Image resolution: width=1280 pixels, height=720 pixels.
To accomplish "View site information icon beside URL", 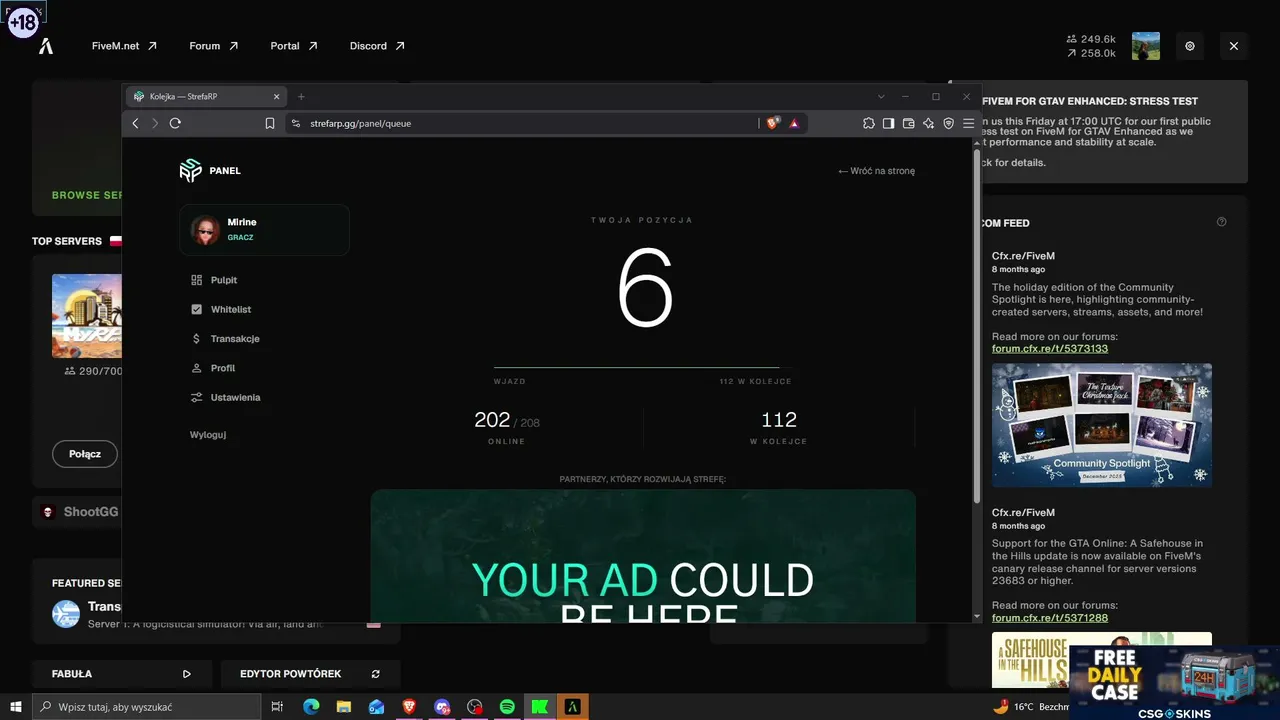I will click(x=295, y=123).
